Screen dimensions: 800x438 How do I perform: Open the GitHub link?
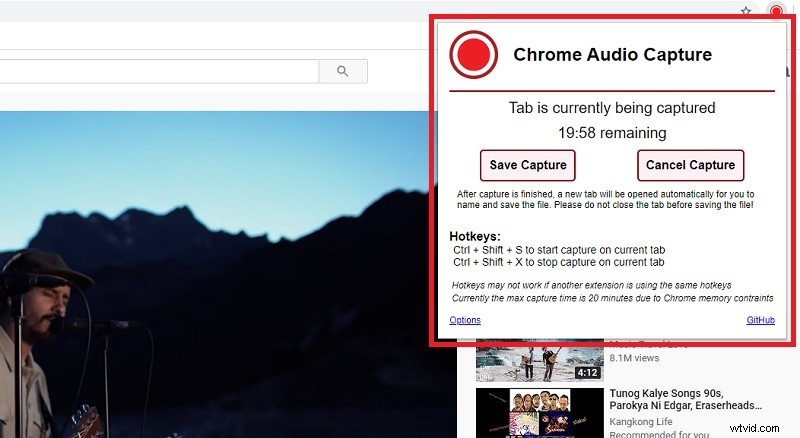pyautogui.click(x=760, y=320)
